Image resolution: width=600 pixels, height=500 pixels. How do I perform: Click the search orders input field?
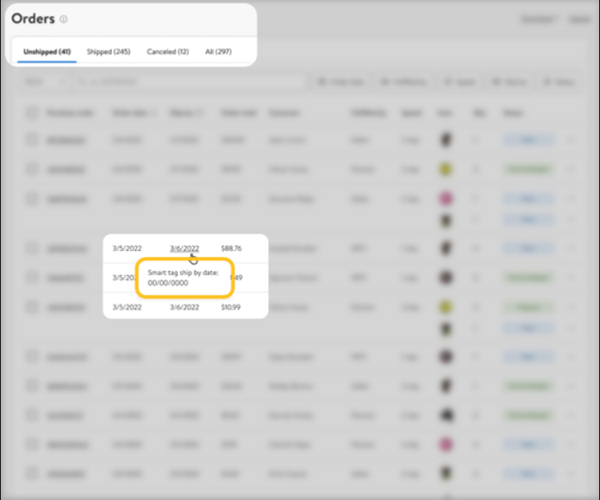click(190, 82)
